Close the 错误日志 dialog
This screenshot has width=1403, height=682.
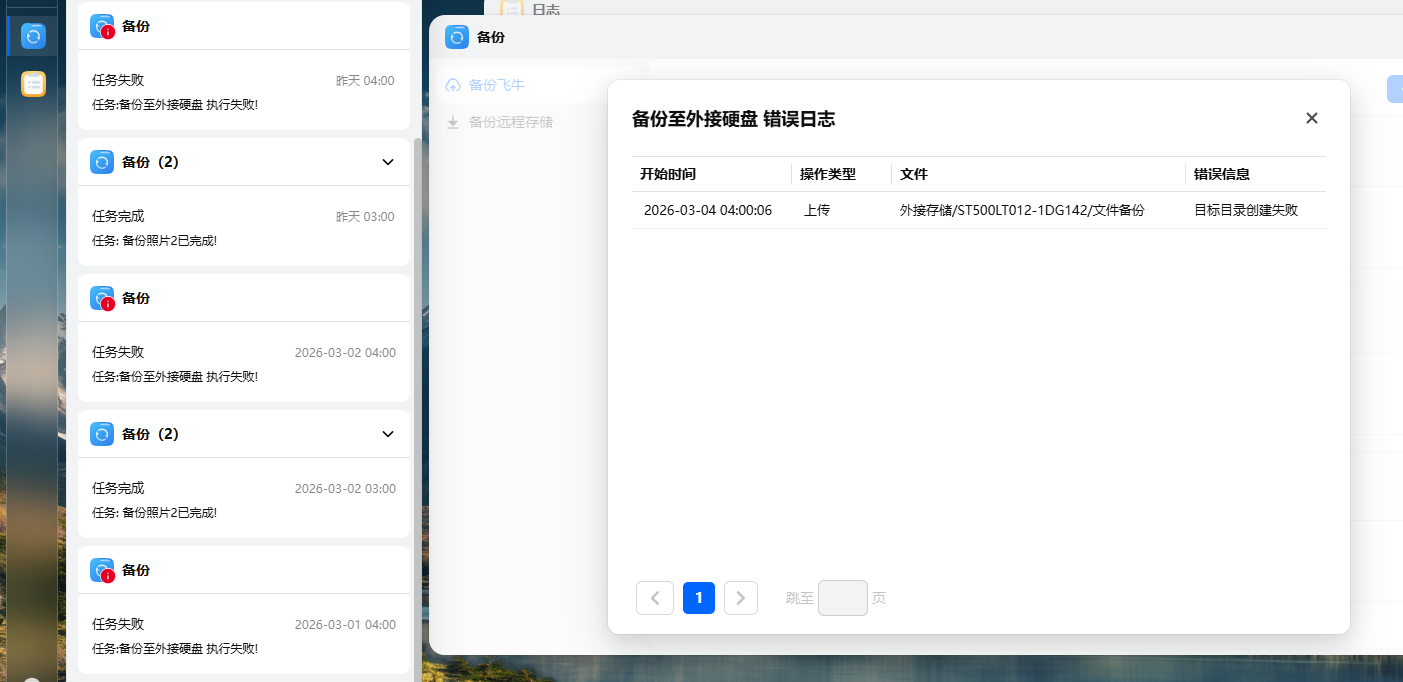(1312, 118)
